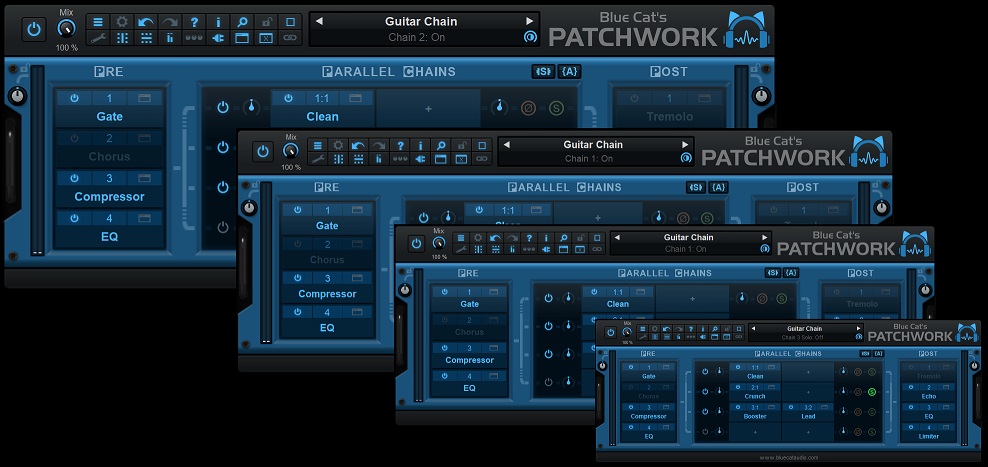Click the info 'i' icon in the largest window's toolbar

pyautogui.click(x=218, y=21)
